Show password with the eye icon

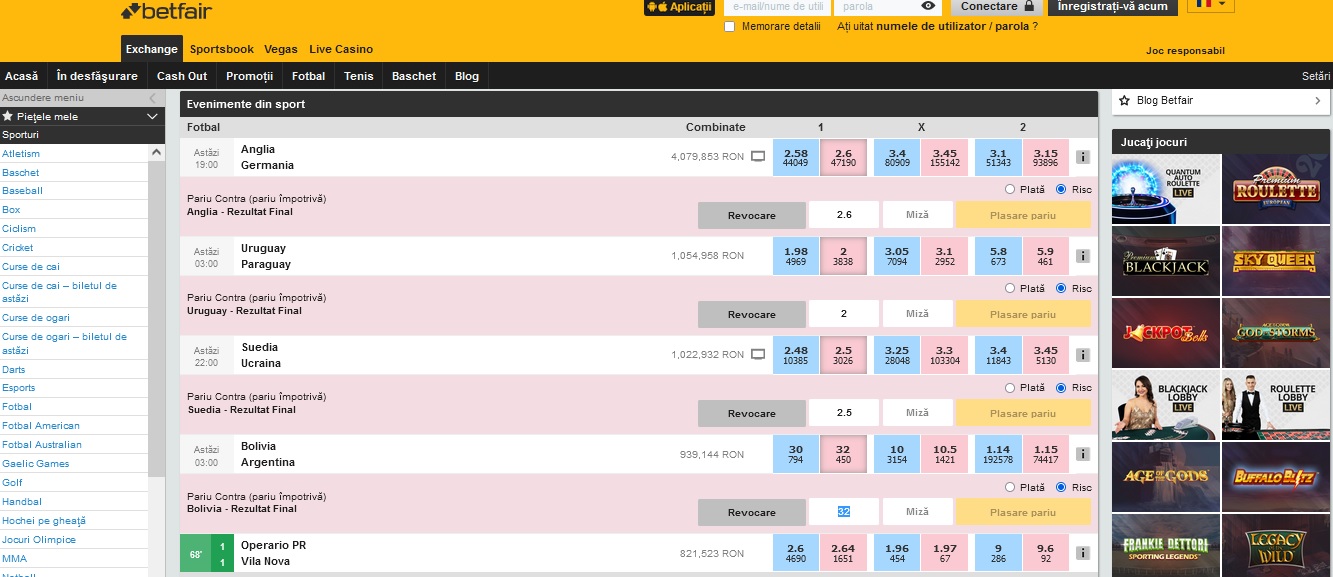click(928, 6)
